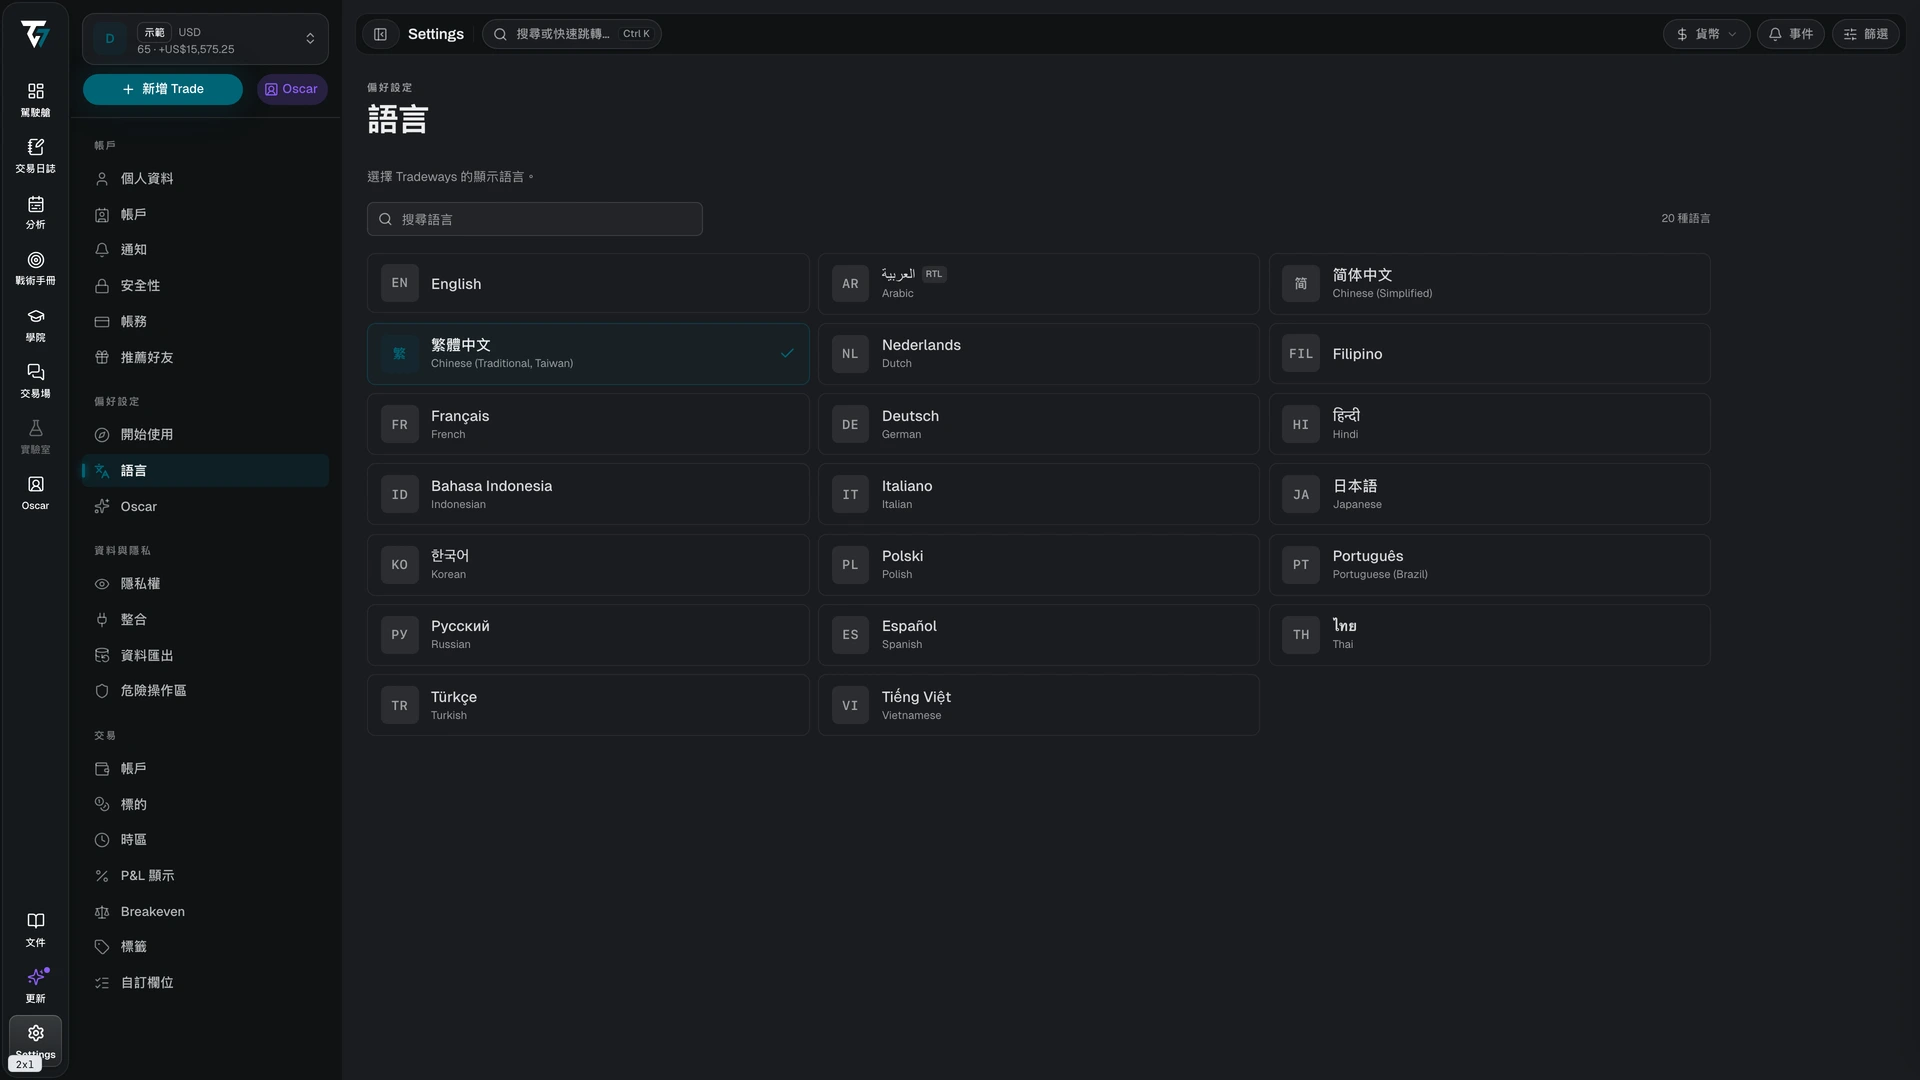The width and height of the screenshot is (1920, 1080).
Task: Select 简体中文 Chinese Simplified card
Action: pos(1489,284)
